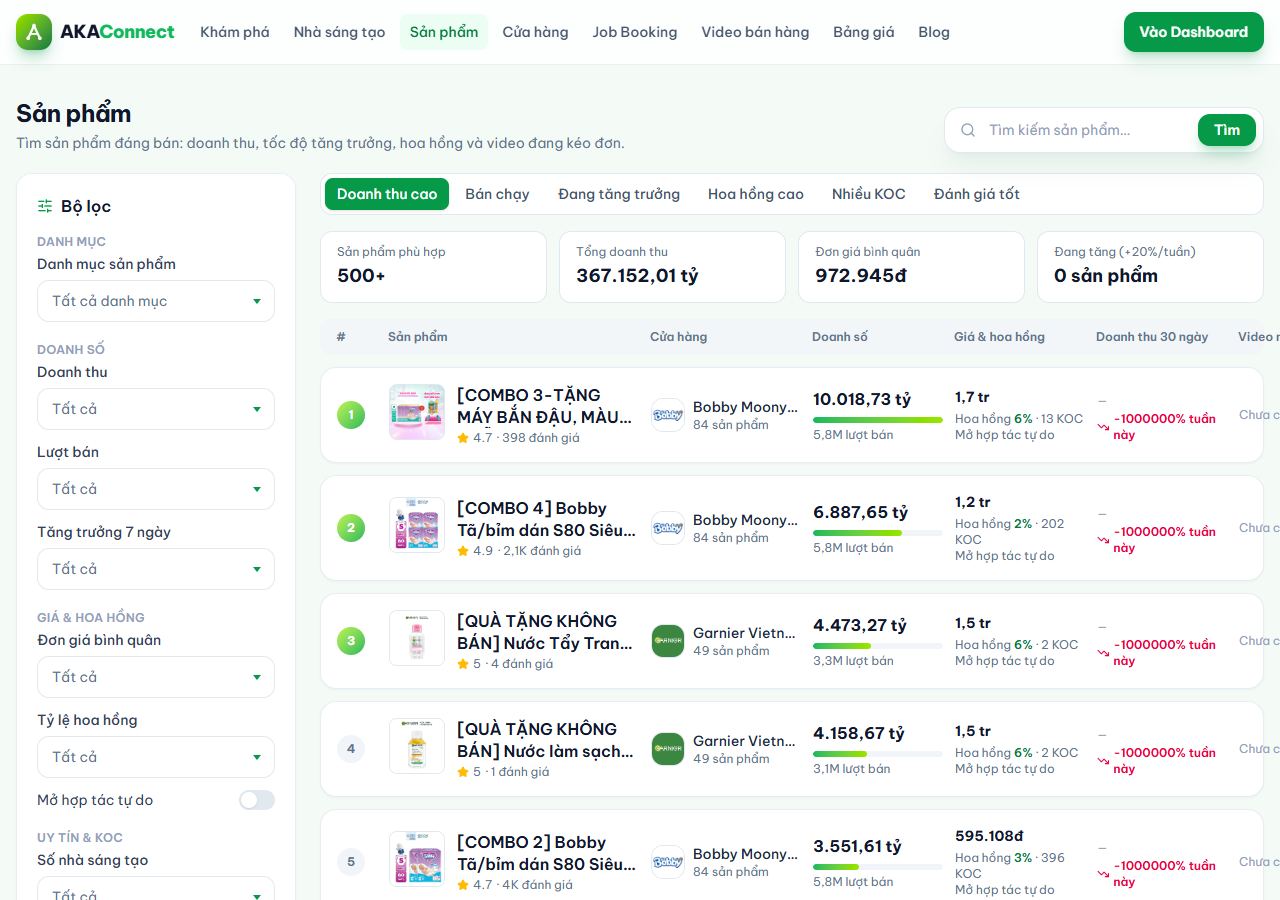Open the Nhiều KOC tab

pyautogui.click(x=869, y=194)
